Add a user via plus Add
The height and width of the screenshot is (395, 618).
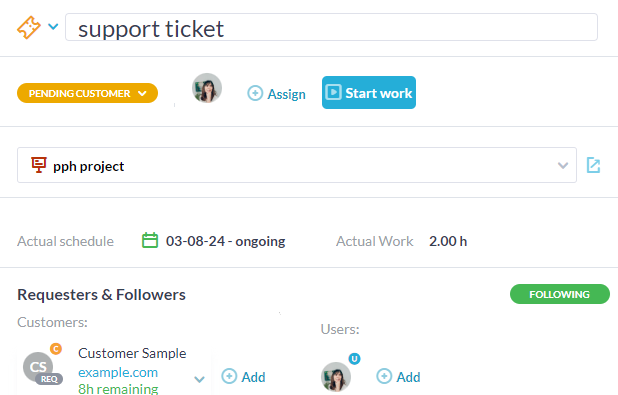pos(398,377)
